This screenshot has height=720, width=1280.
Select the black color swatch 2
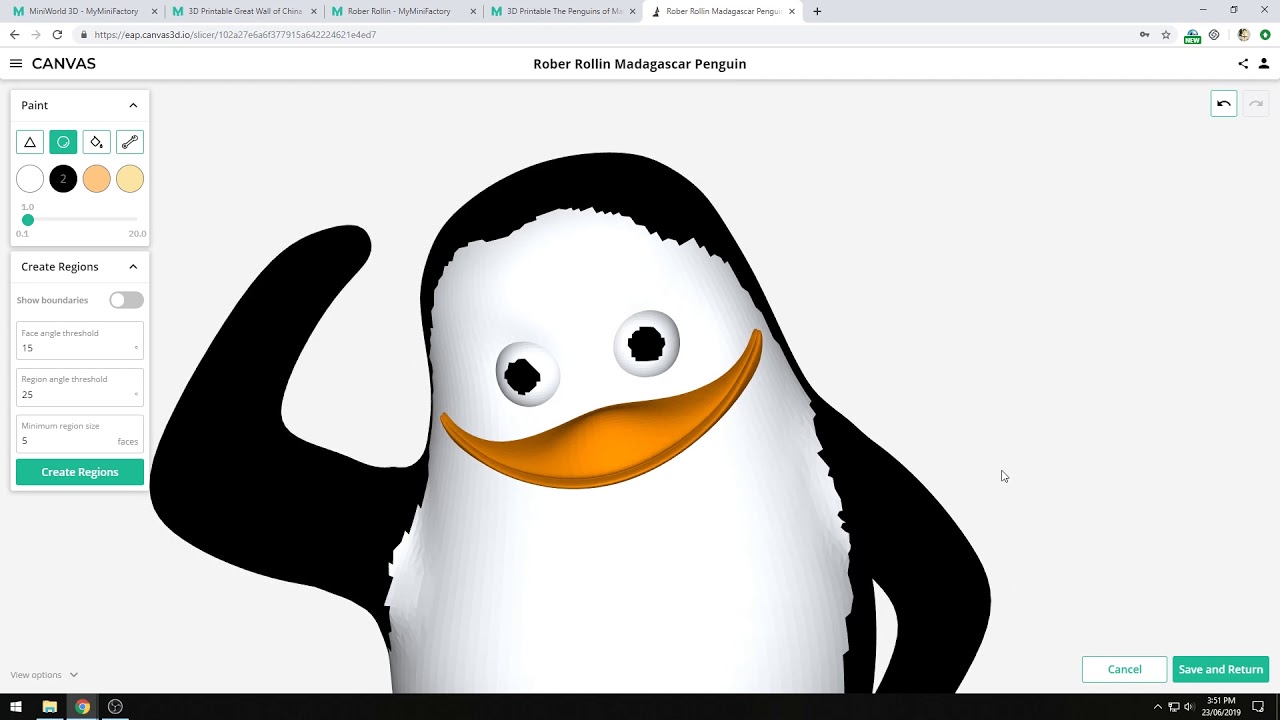(x=63, y=179)
